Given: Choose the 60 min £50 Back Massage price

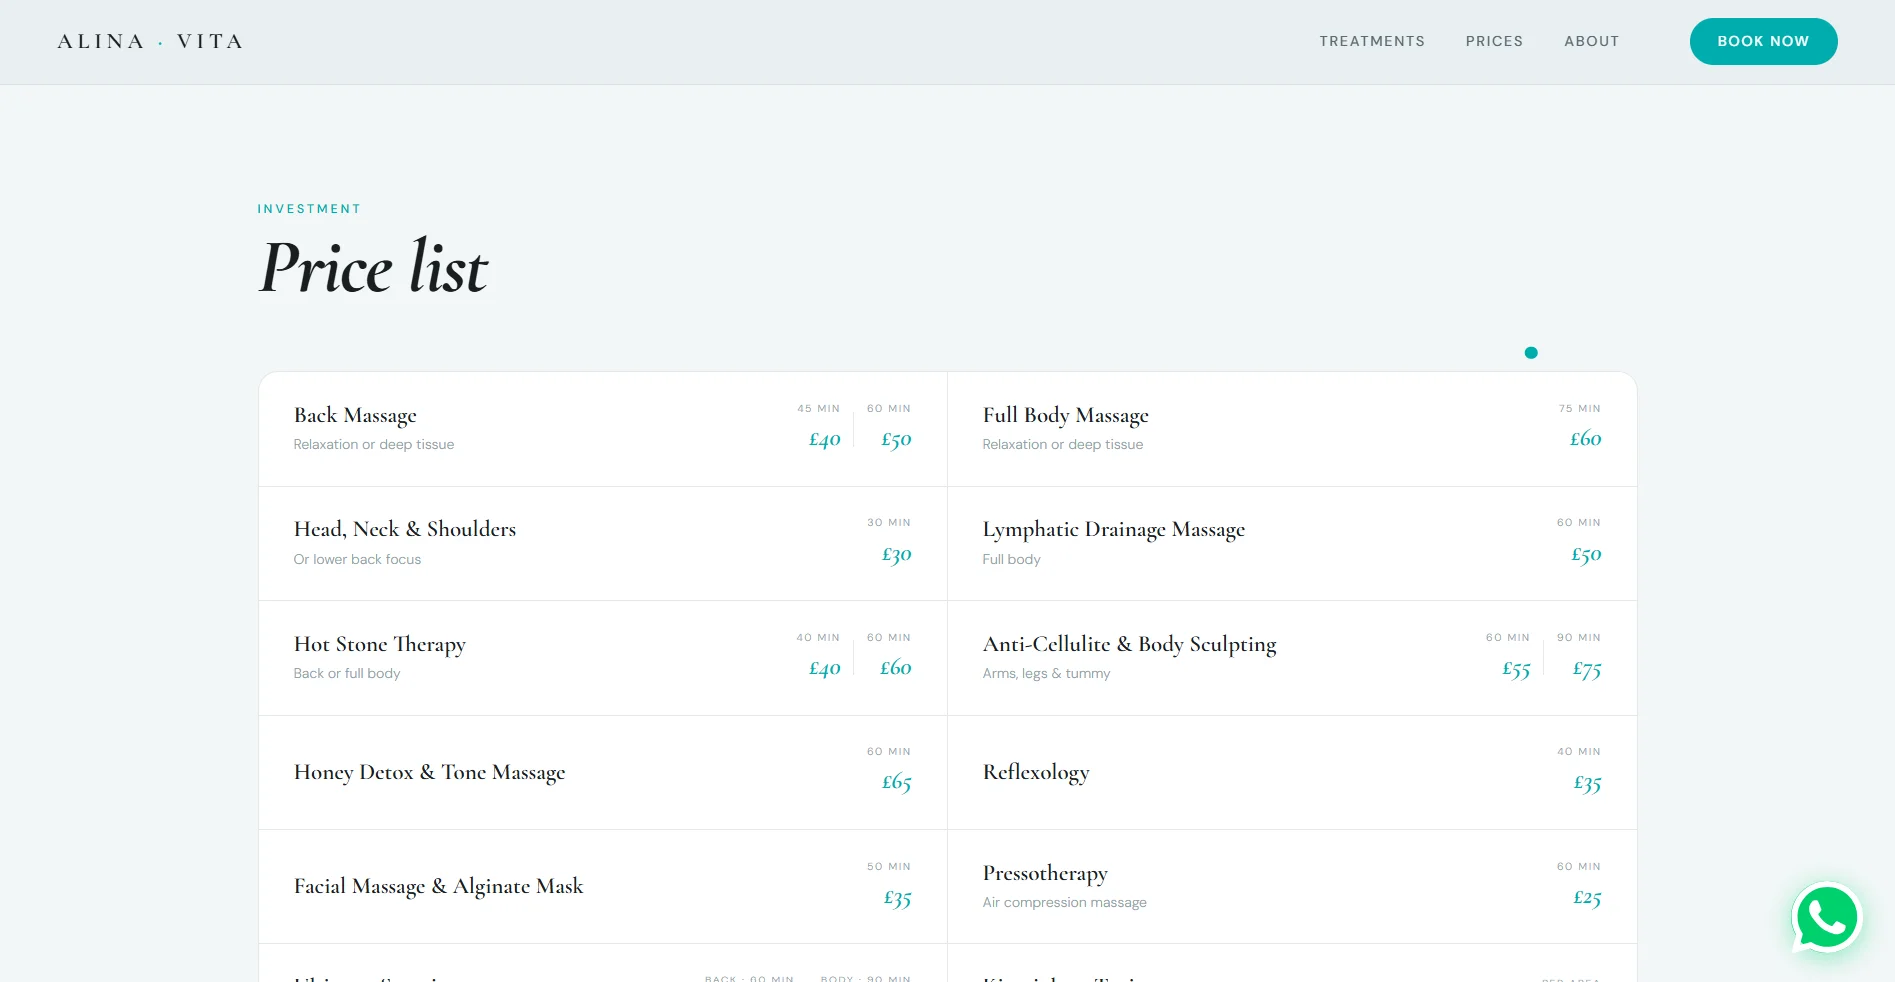Looking at the screenshot, I should pos(895,439).
